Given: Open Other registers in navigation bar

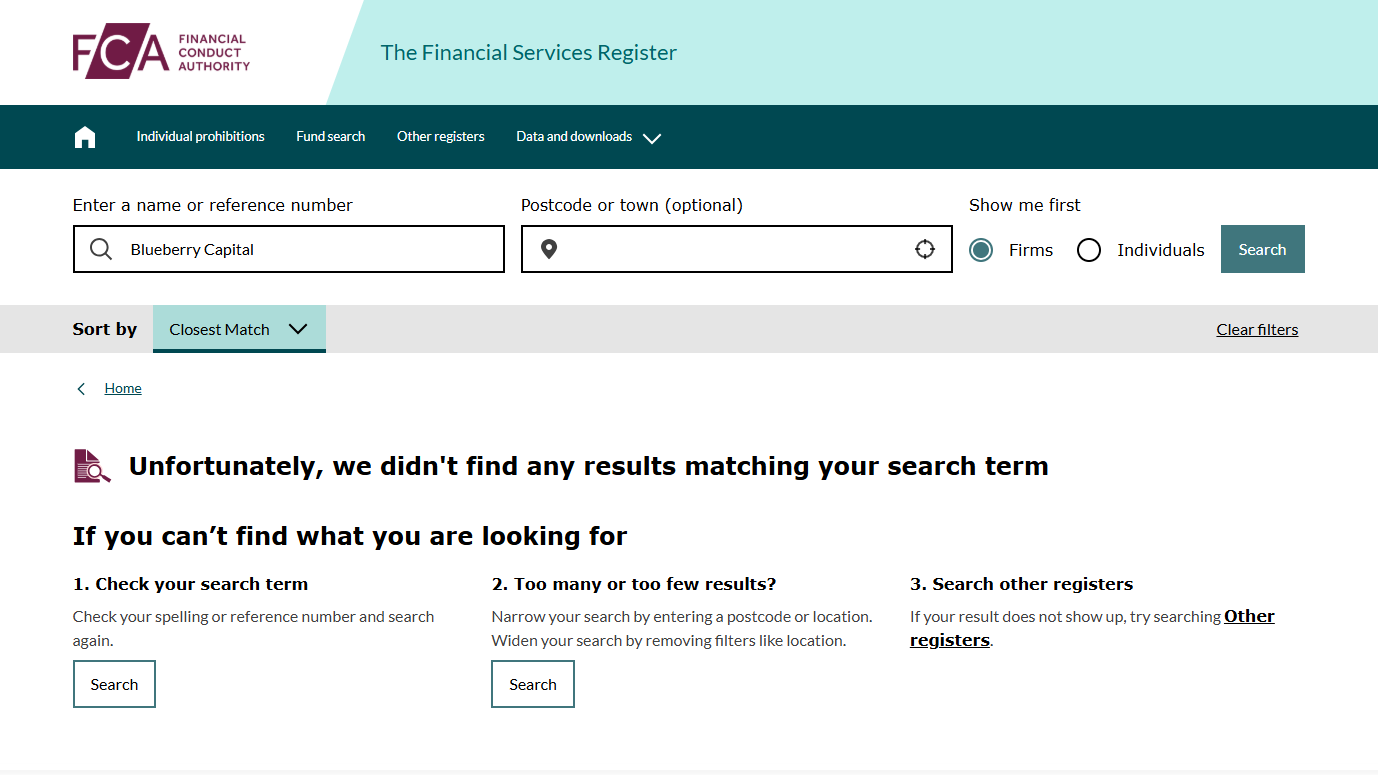Looking at the screenshot, I should (x=440, y=137).
